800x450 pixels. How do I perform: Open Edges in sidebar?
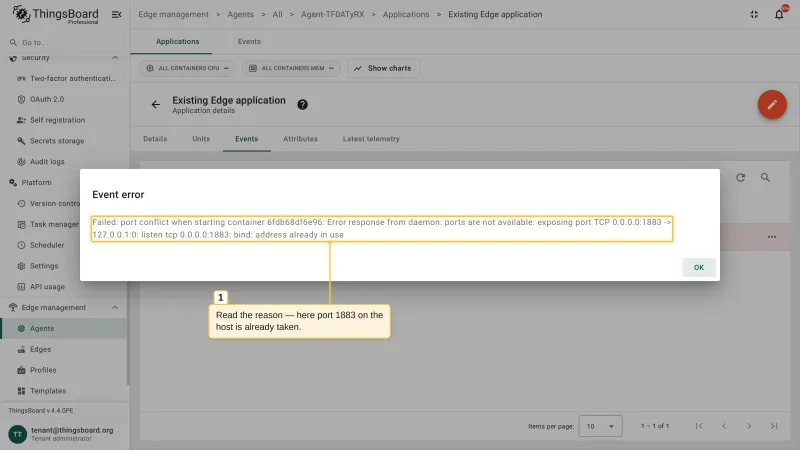[64, 349]
